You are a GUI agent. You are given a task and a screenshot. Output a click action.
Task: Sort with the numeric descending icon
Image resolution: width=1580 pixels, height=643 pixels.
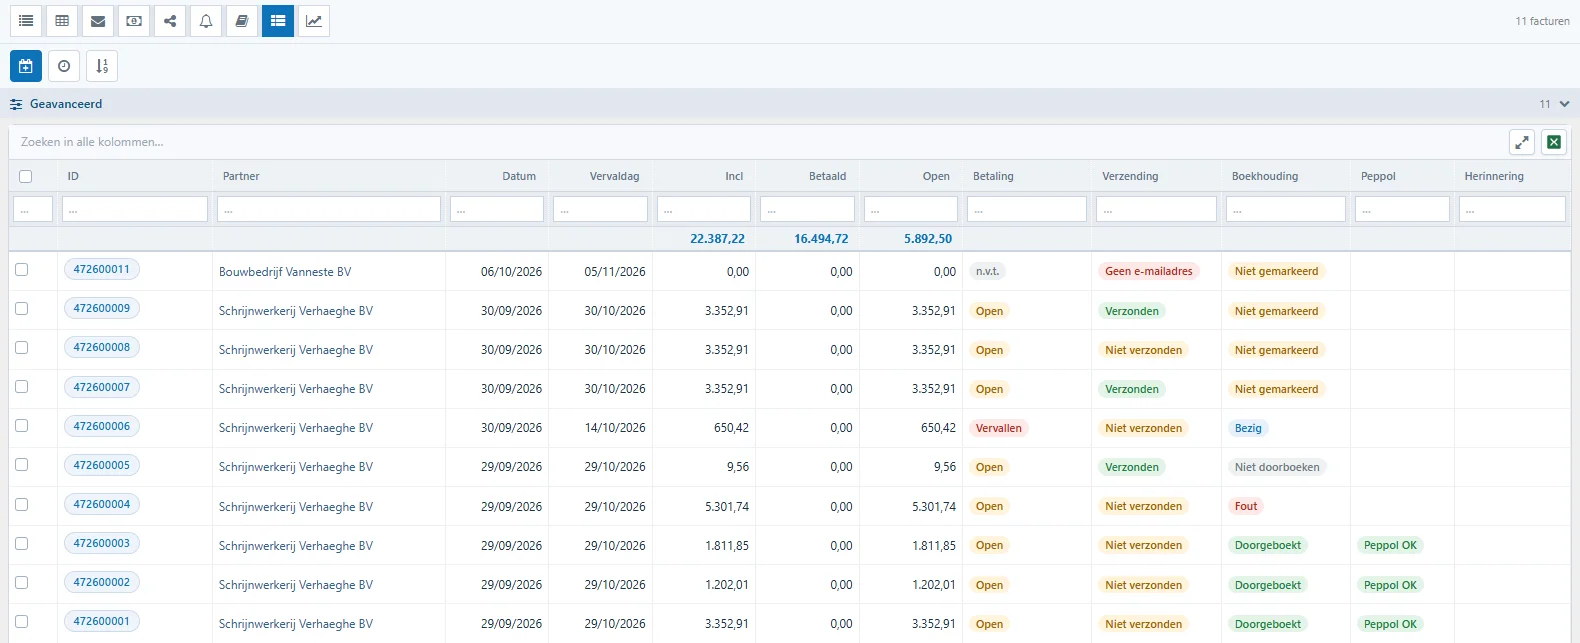(x=102, y=66)
